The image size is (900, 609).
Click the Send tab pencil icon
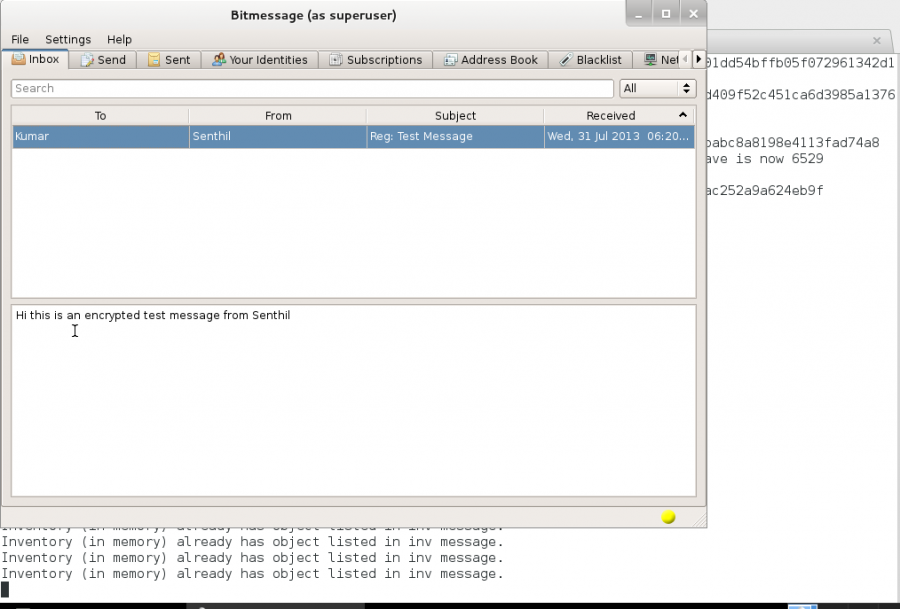click(87, 60)
